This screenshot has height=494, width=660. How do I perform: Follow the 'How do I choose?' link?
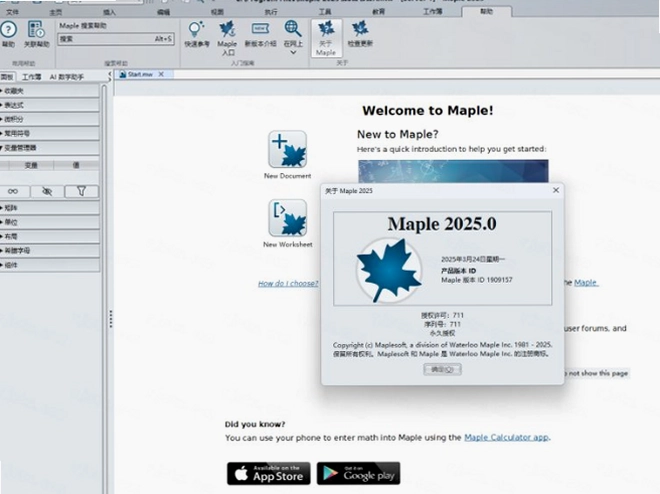288,283
